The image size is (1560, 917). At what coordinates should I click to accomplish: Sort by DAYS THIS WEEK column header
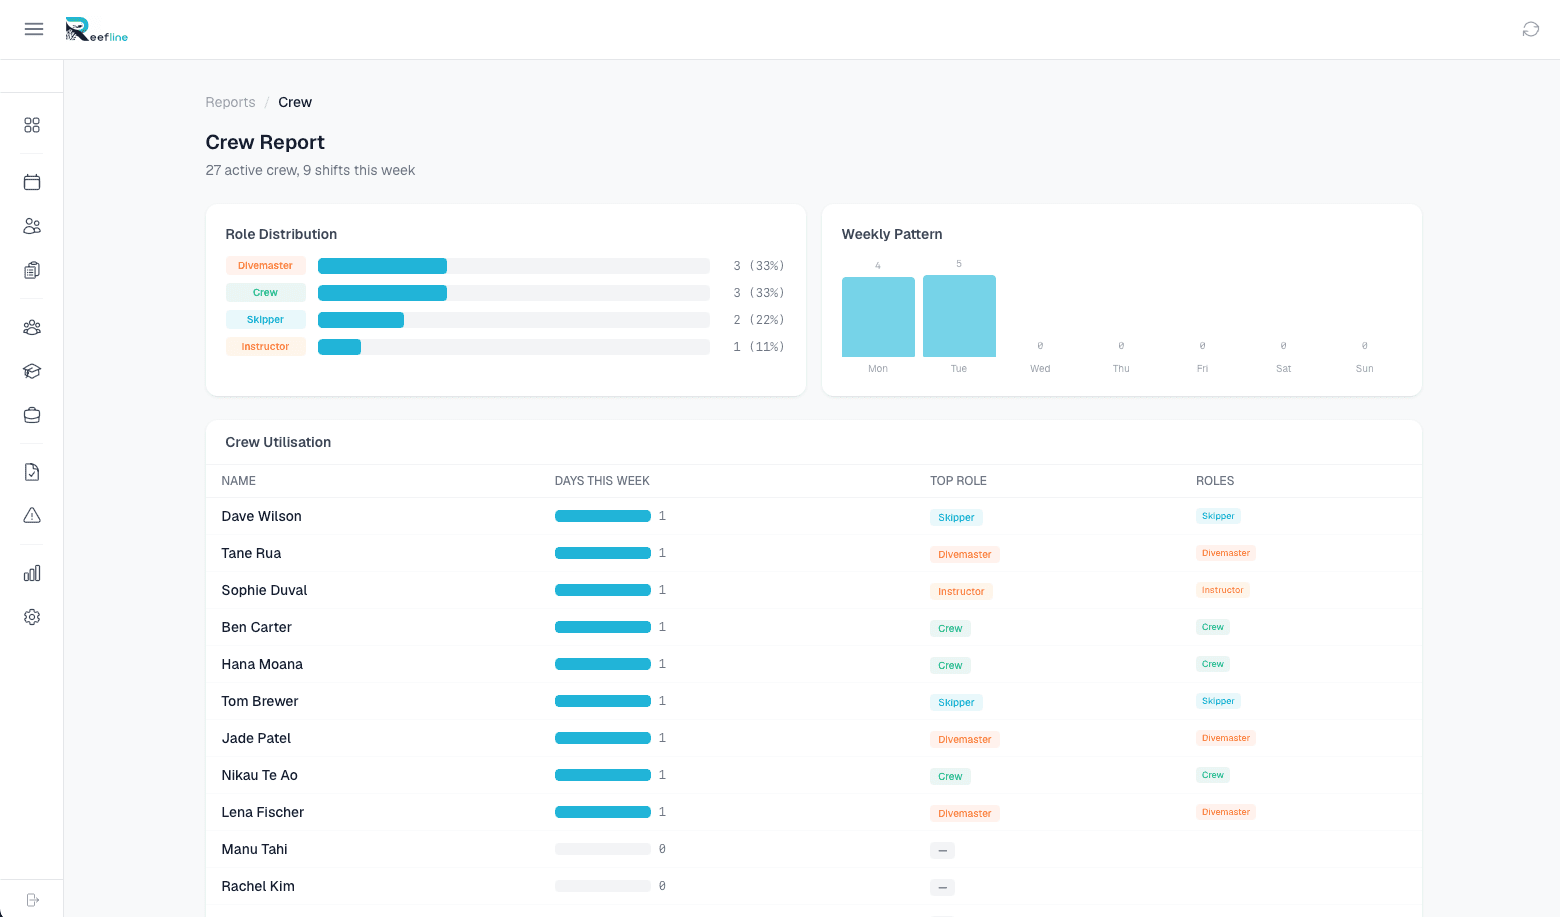tap(602, 481)
